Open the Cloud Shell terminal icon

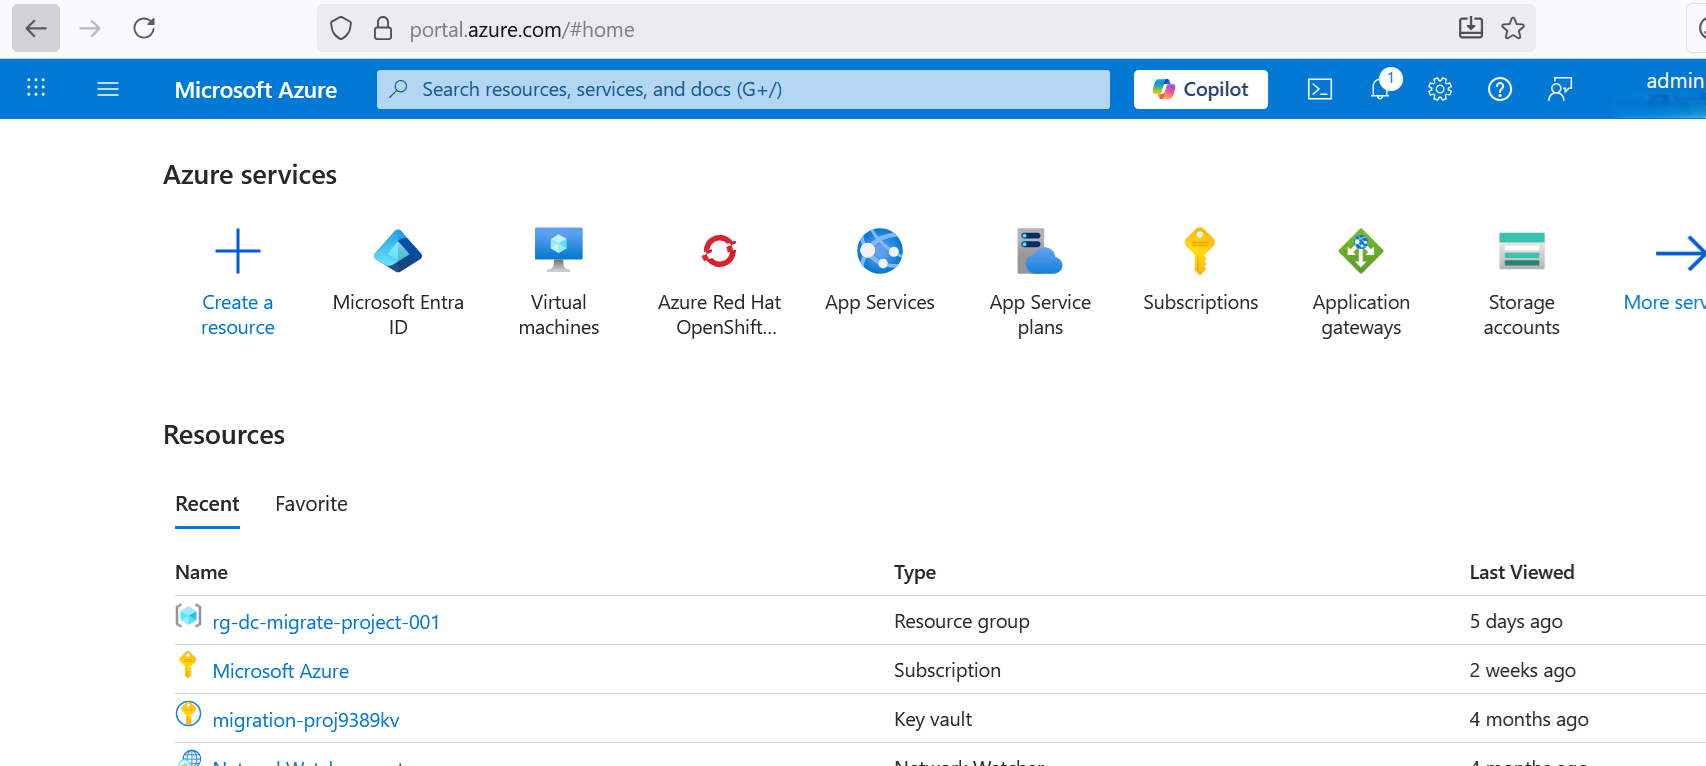(x=1320, y=89)
